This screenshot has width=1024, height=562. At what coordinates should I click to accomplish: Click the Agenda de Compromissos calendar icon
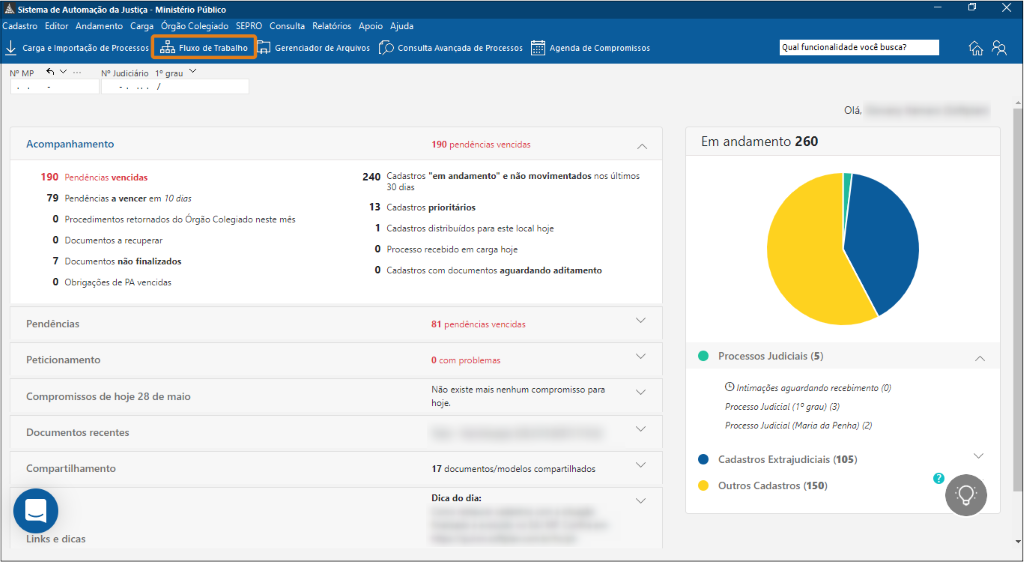[x=537, y=48]
